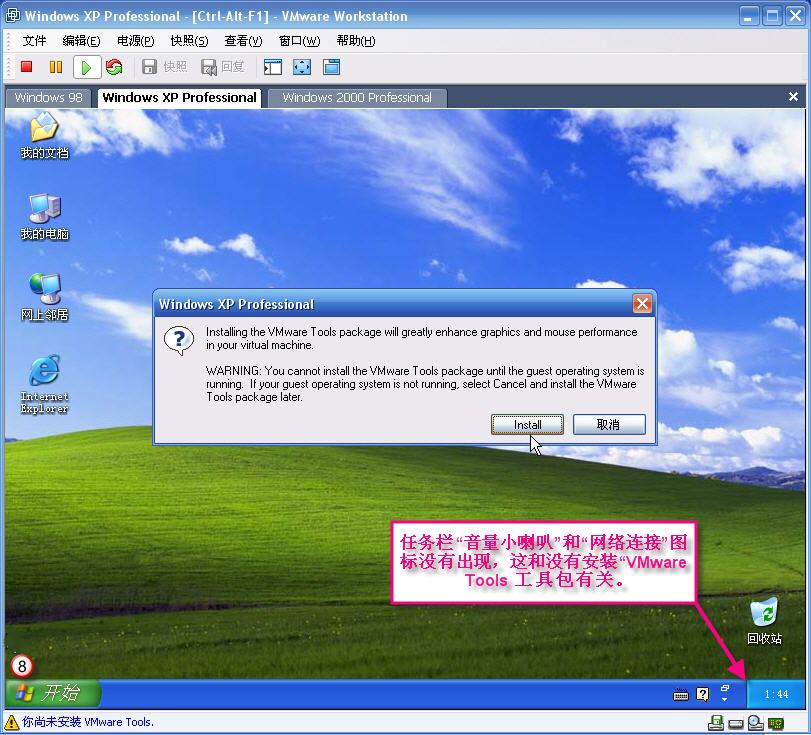Click the 回复 revert snapshot icon
This screenshot has height=735, width=811.
pyautogui.click(x=208, y=67)
